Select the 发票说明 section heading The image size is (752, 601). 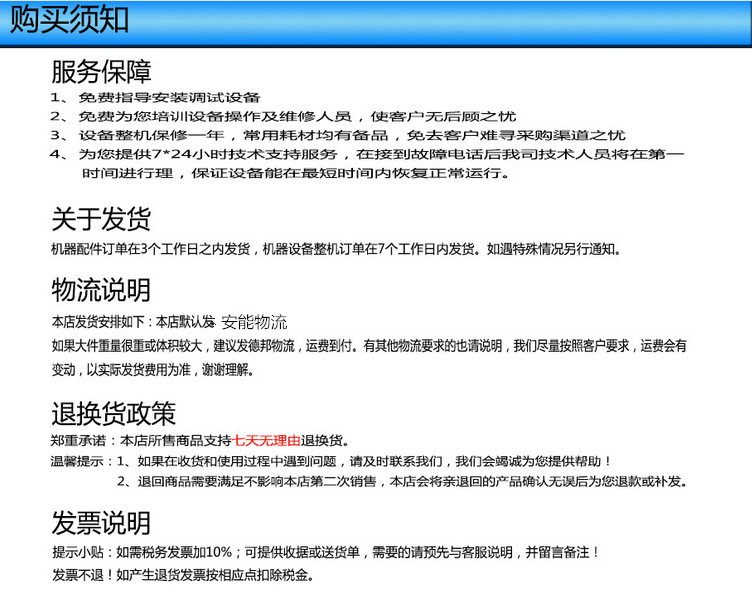[x=101, y=523]
